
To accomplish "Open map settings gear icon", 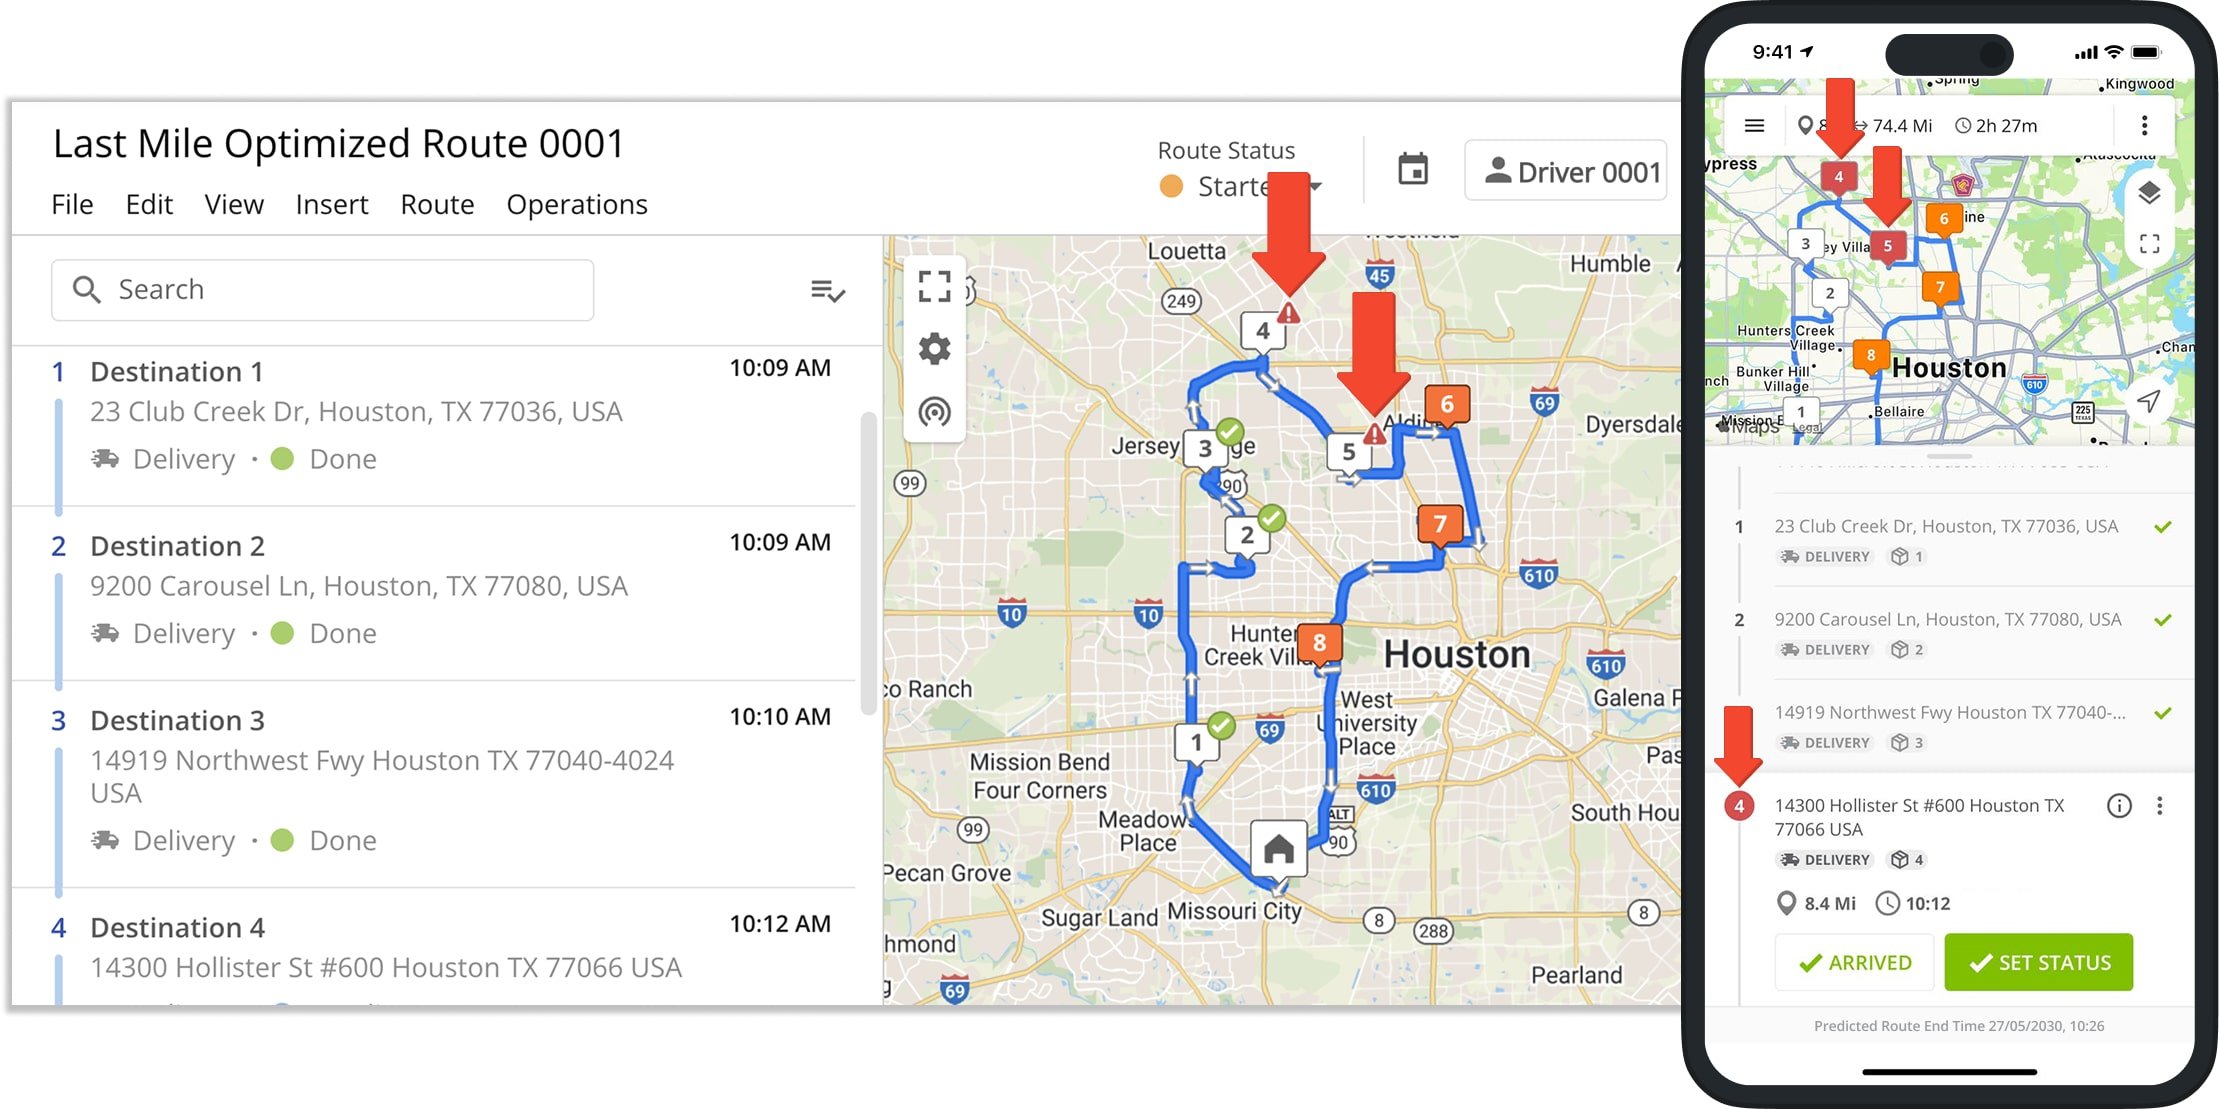I will point(934,349).
